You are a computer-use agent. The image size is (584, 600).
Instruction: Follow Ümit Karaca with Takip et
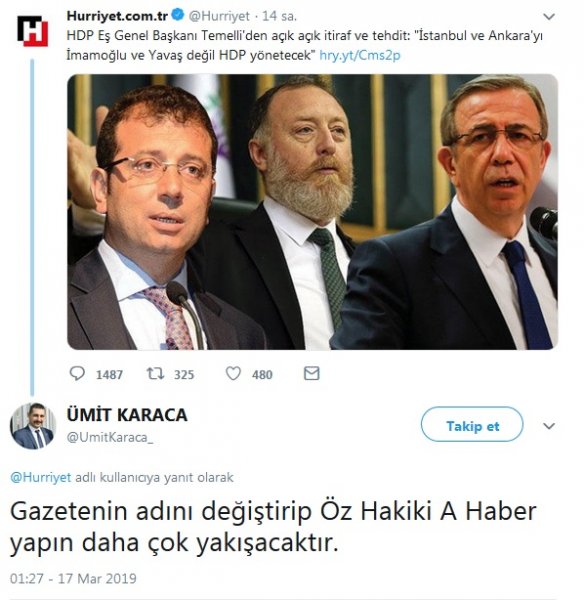coord(472,424)
